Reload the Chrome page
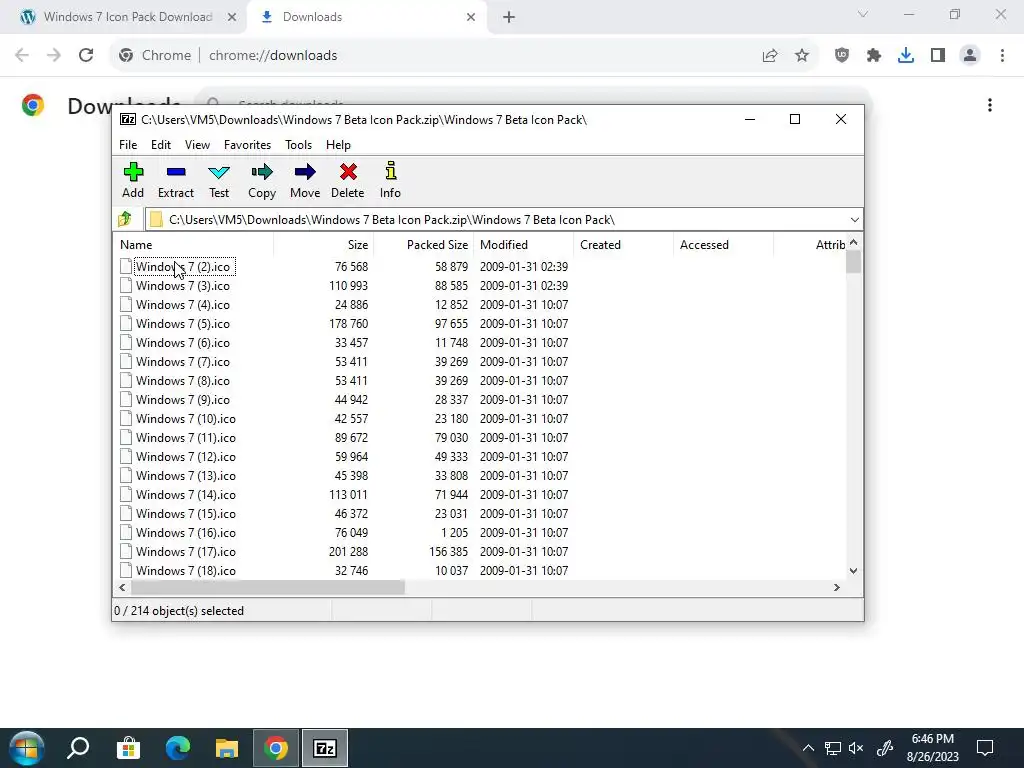The width and height of the screenshot is (1024, 768). (86, 56)
